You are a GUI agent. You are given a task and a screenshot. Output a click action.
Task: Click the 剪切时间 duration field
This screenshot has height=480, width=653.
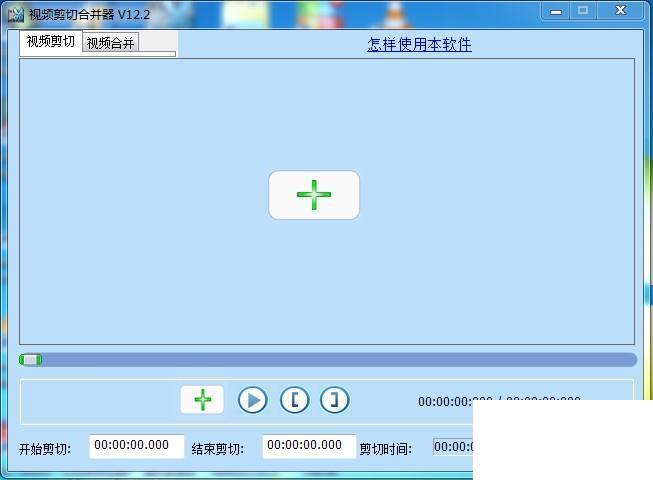[453, 447]
